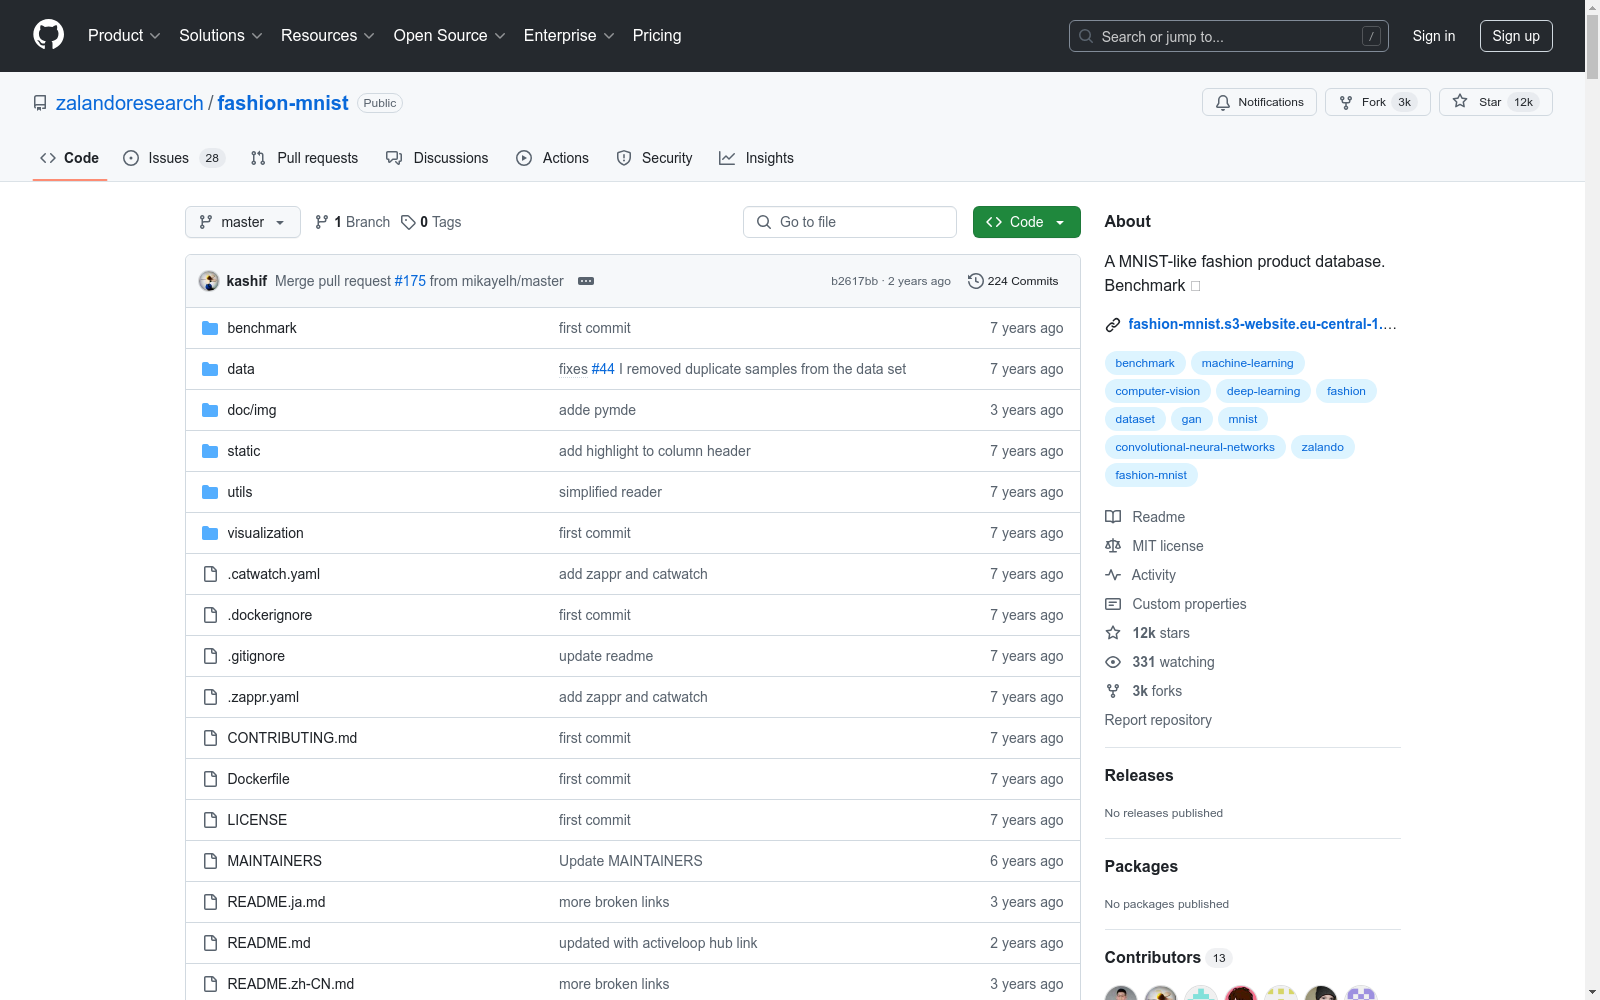Open the machine-learning topic tag
Screen dimensions: 1600x1000
tap(1247, 363)
